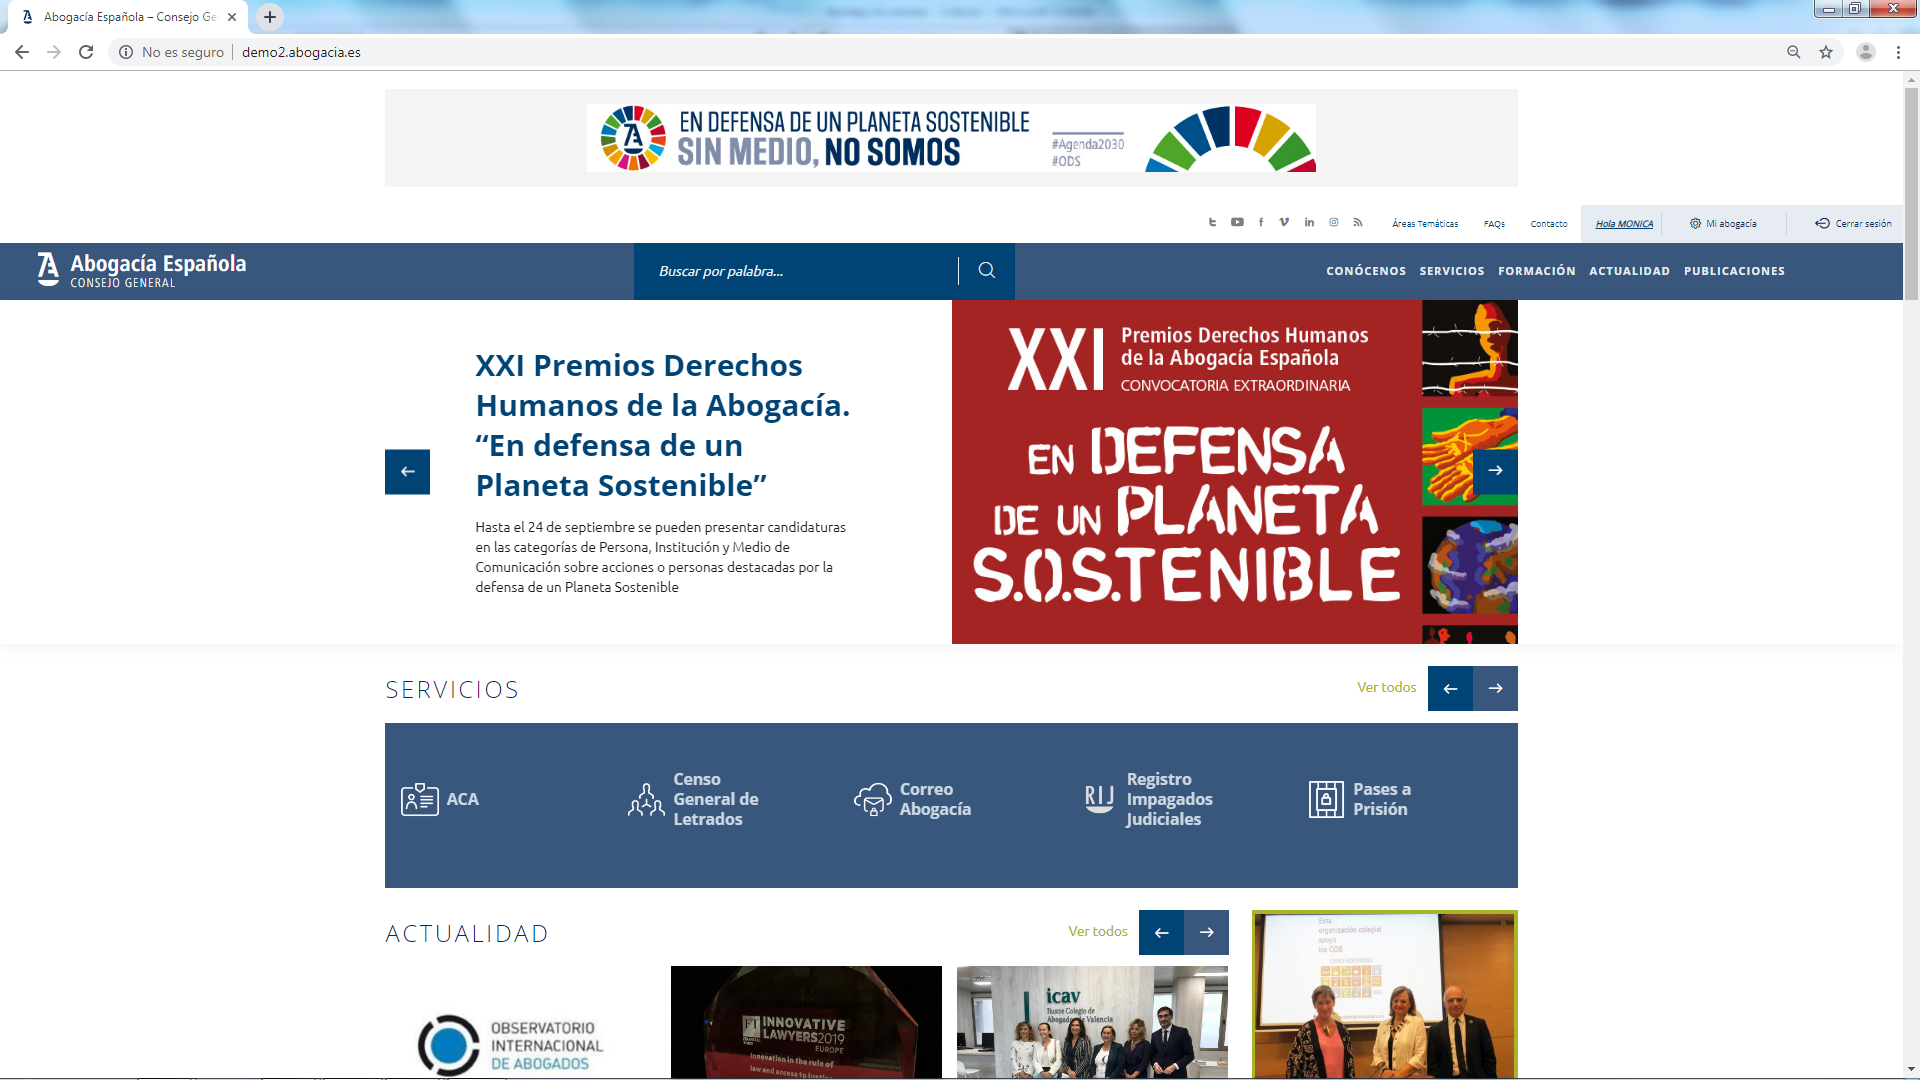This screenshot has width=1920, height=1080.
Task: Select the Abogacía Española browser tab
Action: pyautogui.click(x=130, y=17)
